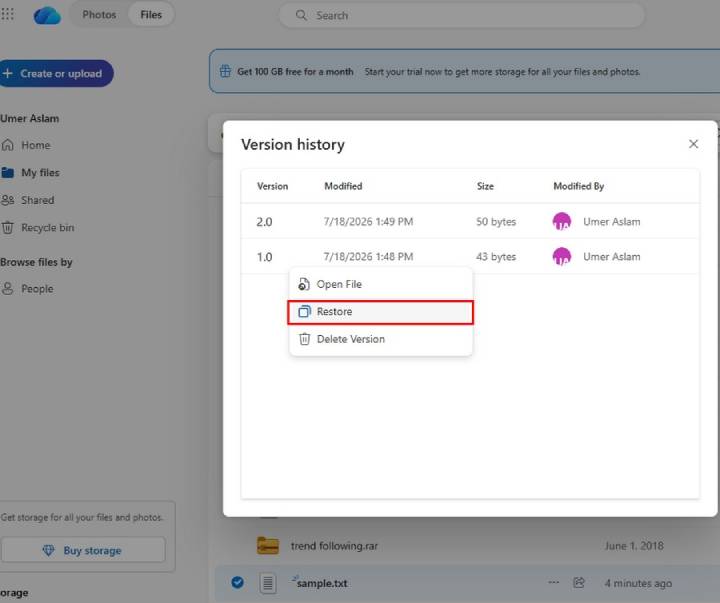Choose Open File from context menu
The image size is (720, 603).
(381, 284)
